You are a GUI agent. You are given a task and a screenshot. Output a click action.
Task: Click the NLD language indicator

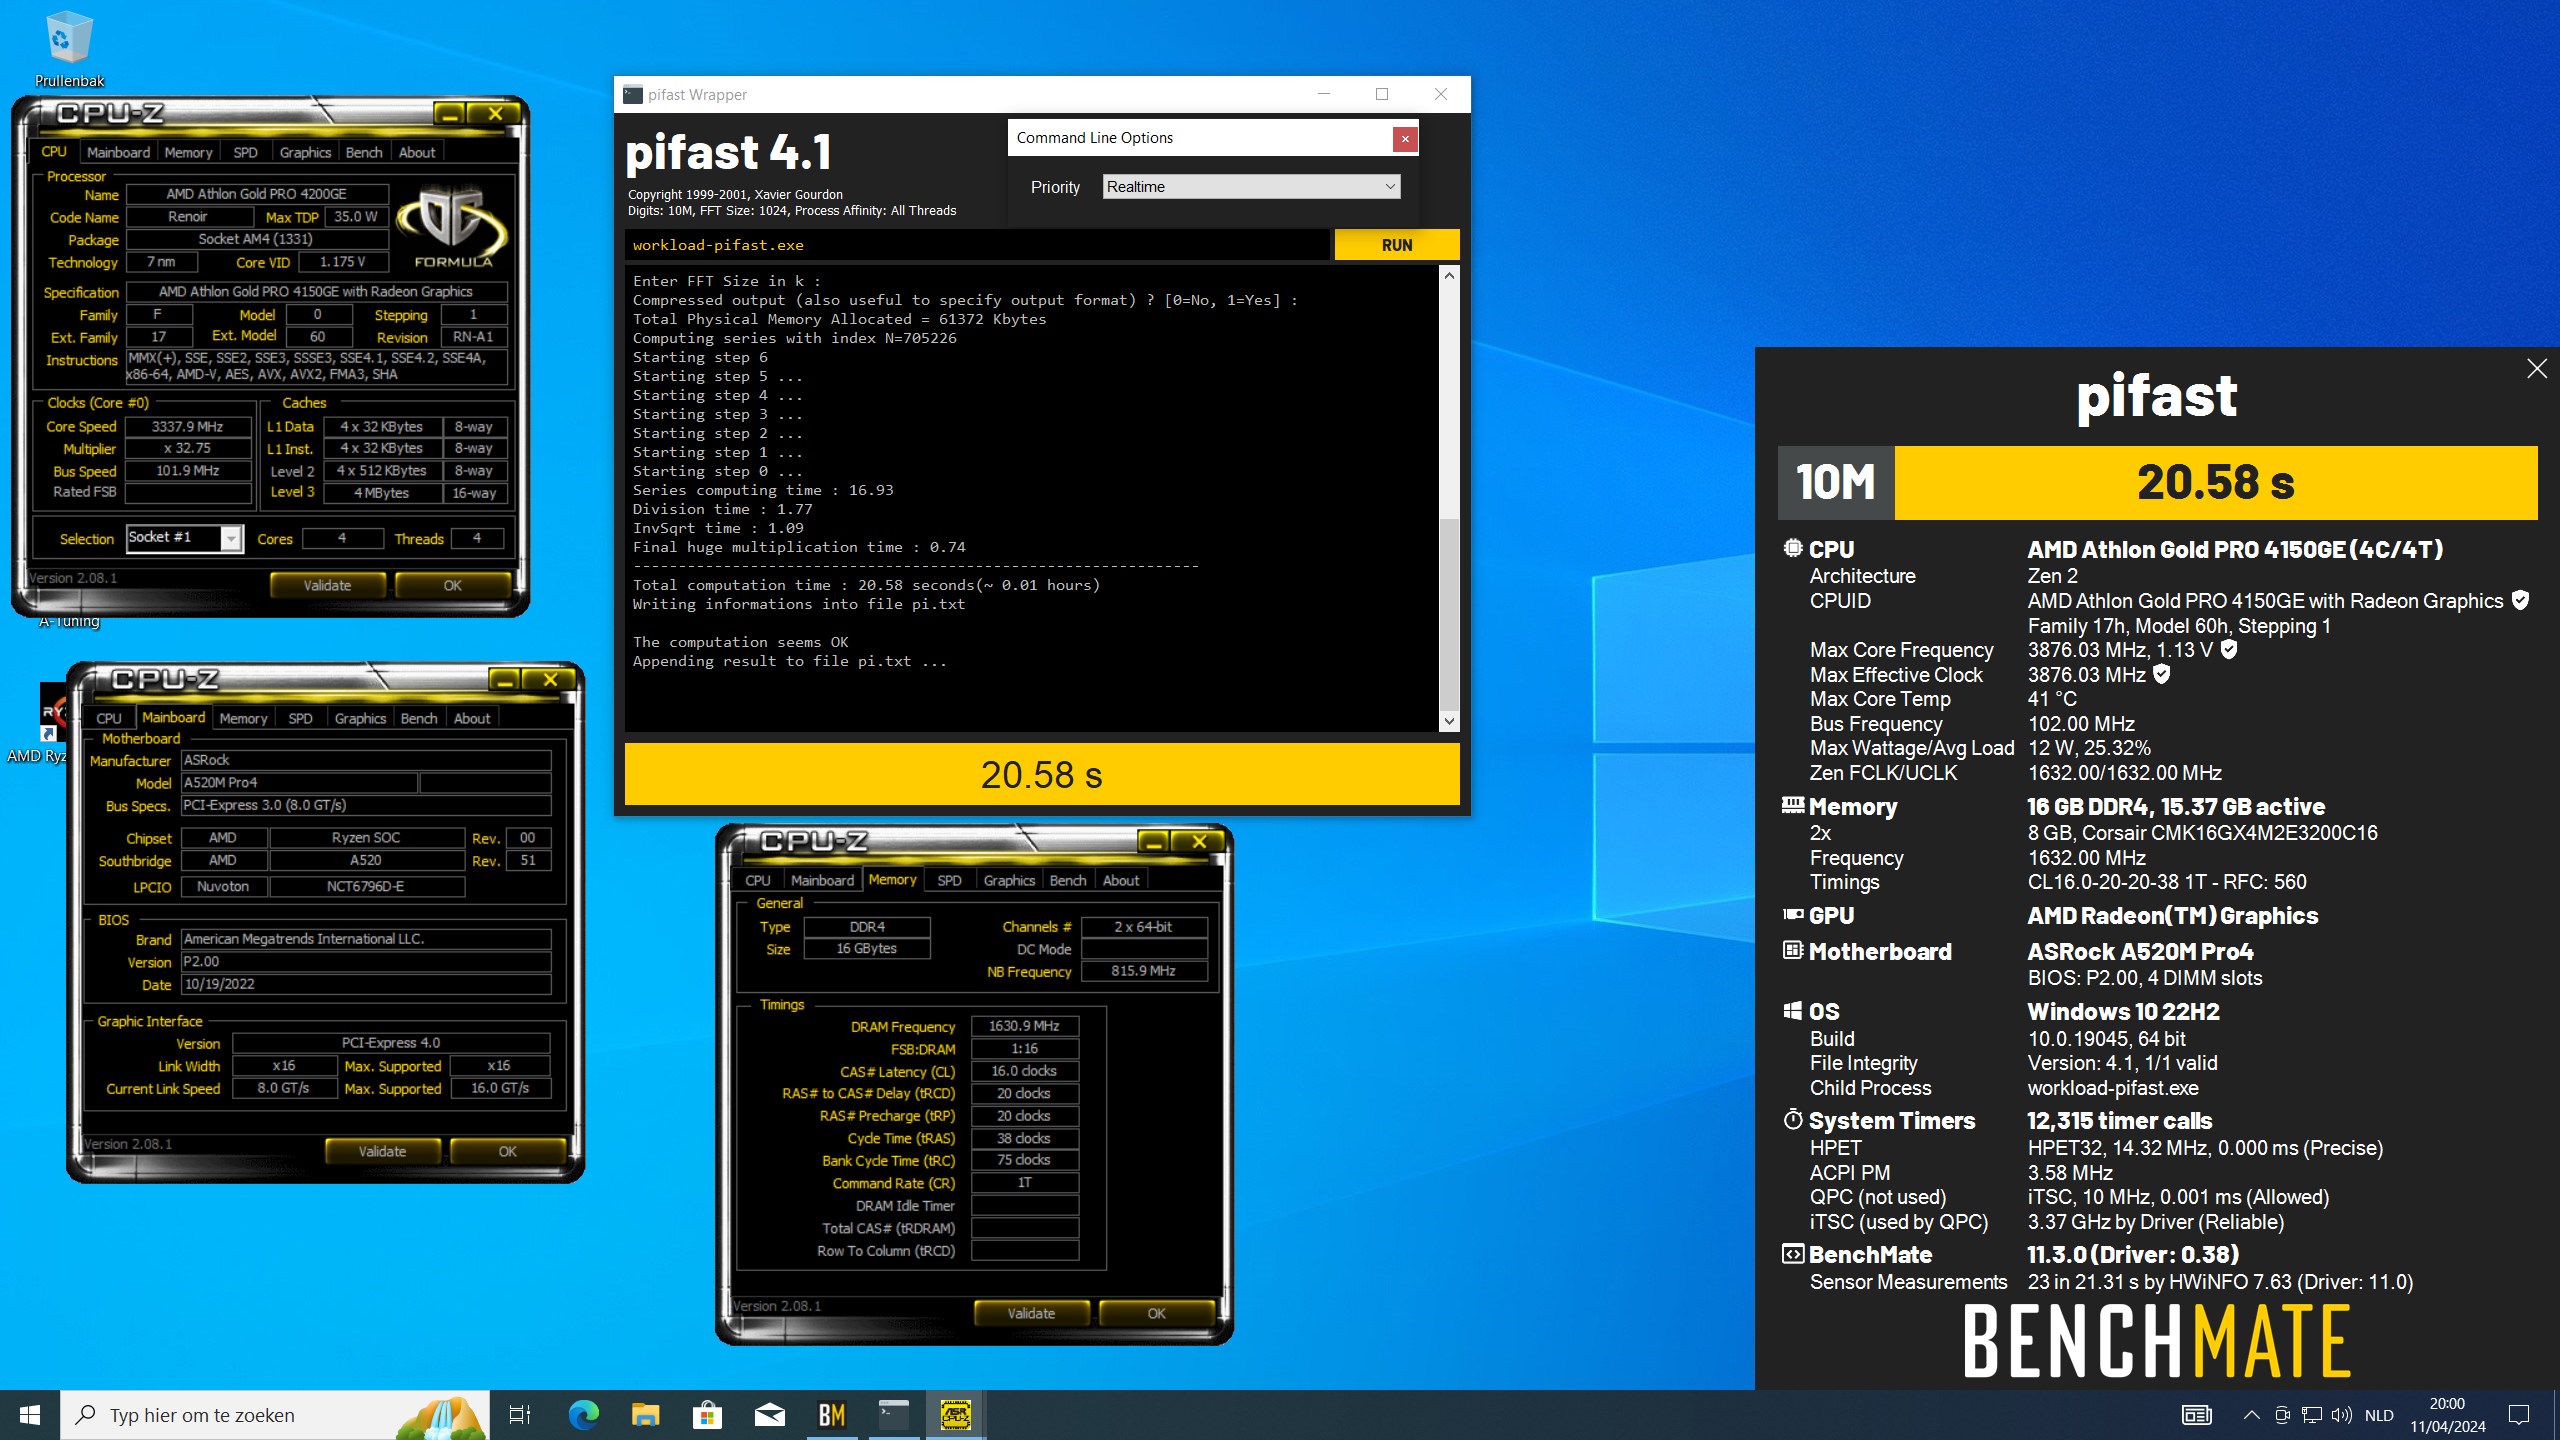point(2379,1415)
